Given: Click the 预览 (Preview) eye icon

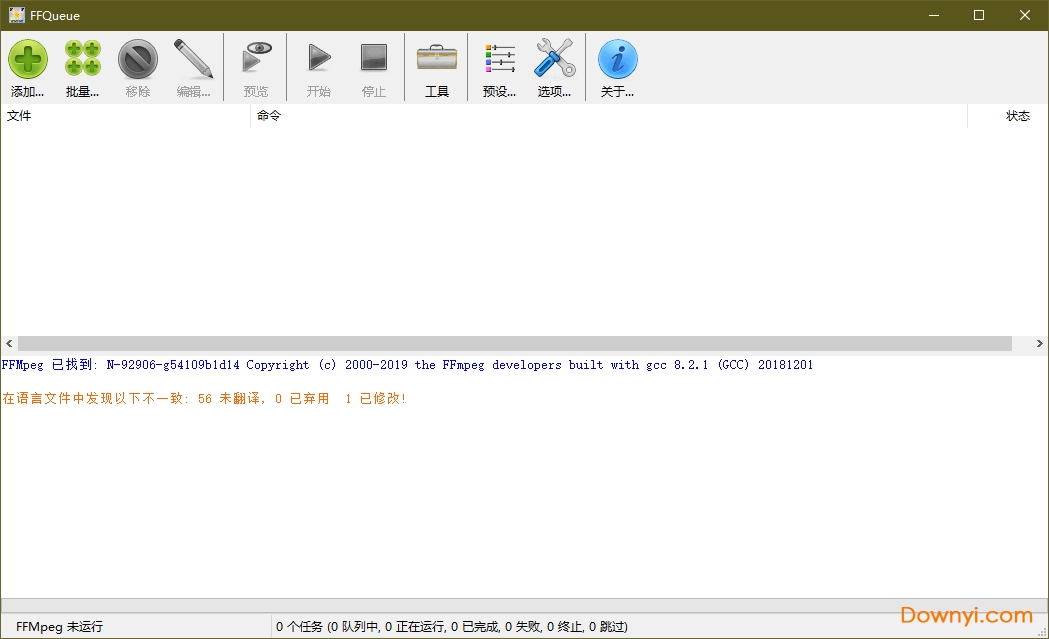Looking at the screenshot, I should pyautogui.click(x=256, y=60).
